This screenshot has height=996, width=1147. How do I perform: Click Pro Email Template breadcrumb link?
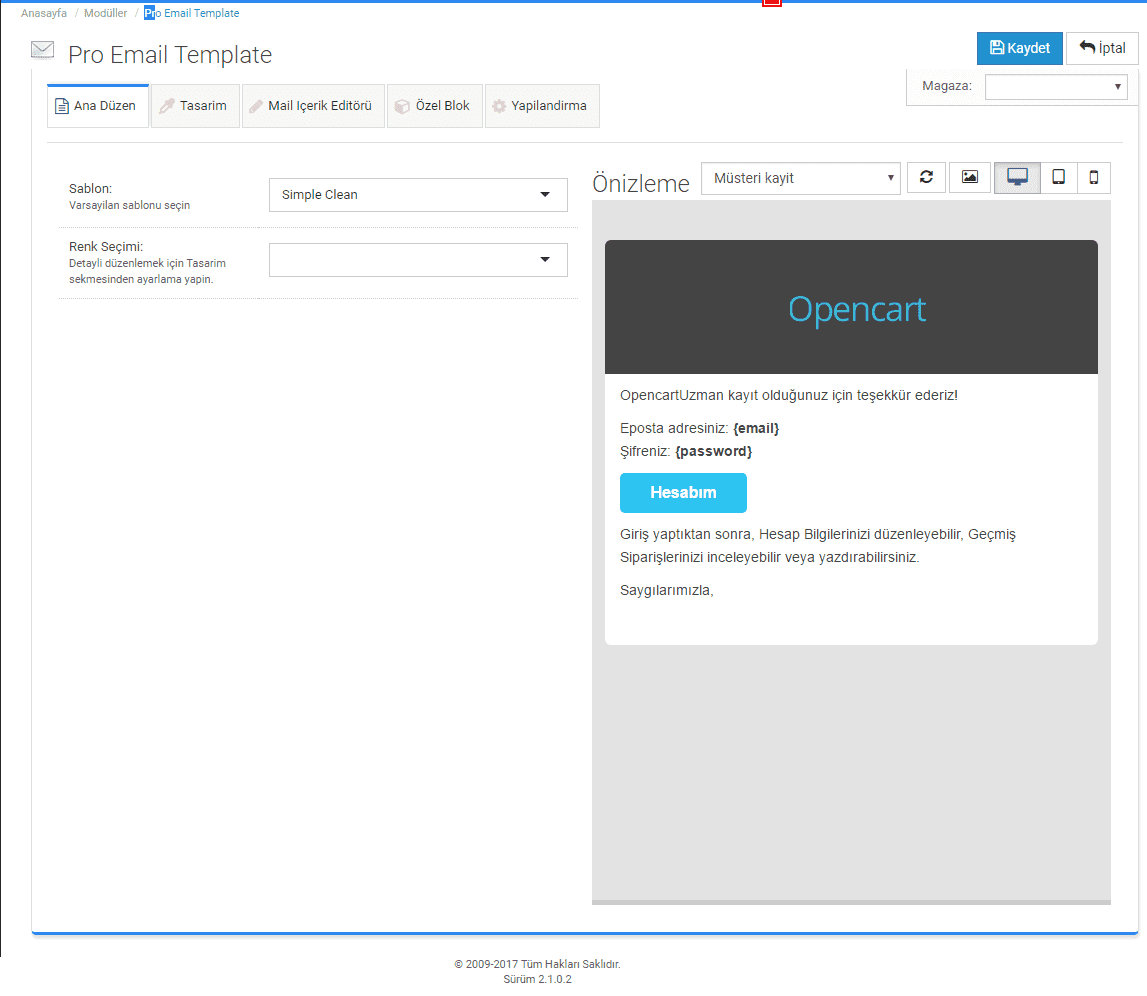point(192,13)
